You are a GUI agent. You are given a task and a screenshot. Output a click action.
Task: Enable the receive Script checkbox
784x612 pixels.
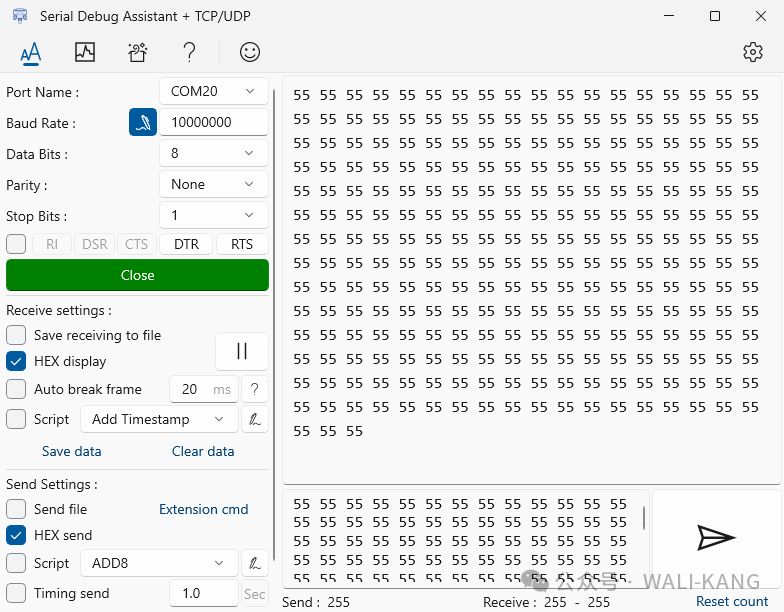(x=16, y=419)
